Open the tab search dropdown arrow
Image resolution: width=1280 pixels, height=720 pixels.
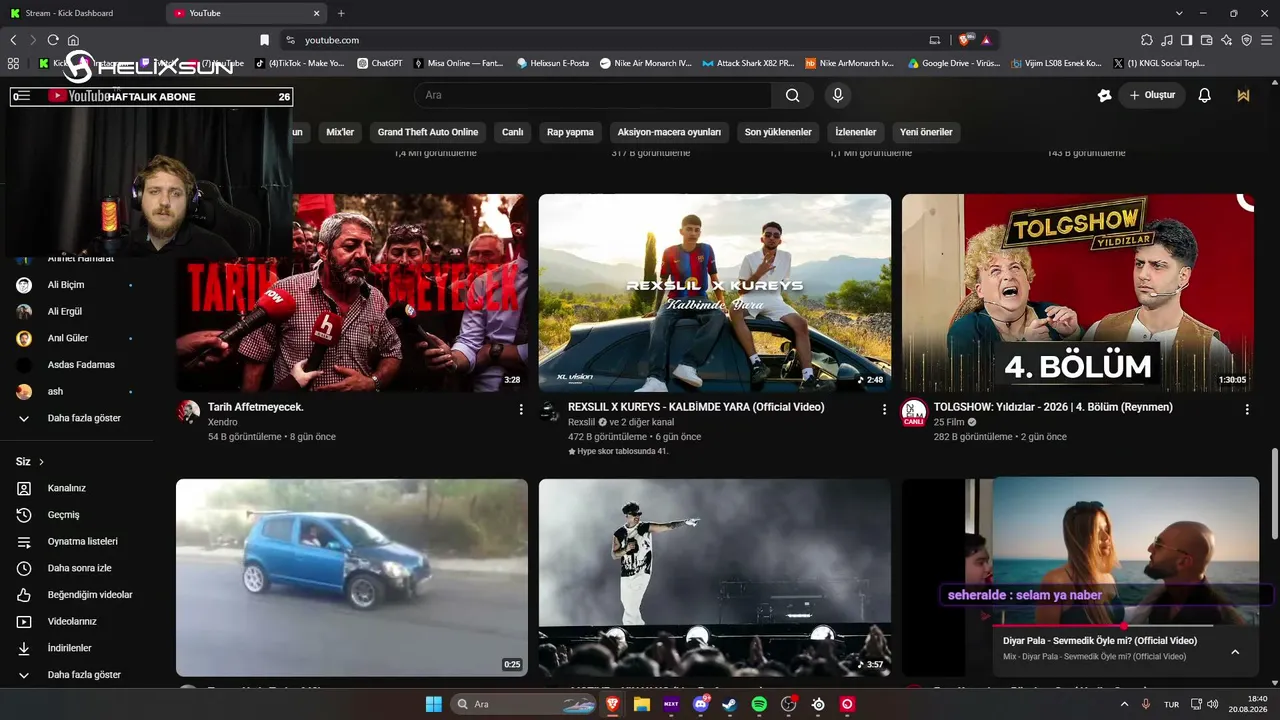point(1180,13)
